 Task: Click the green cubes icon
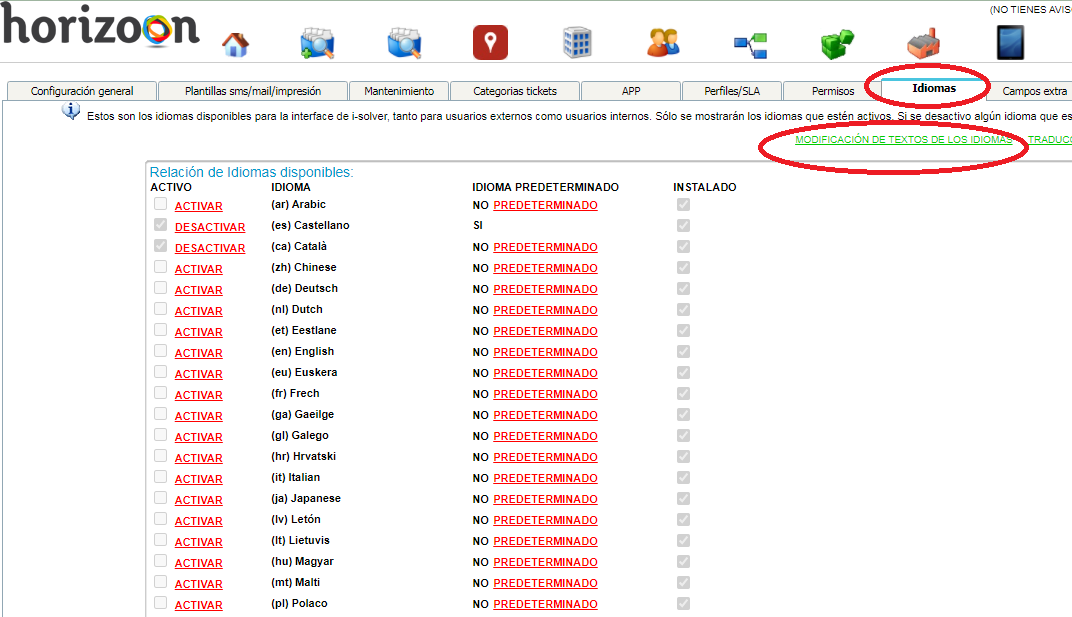pos(836,43)
